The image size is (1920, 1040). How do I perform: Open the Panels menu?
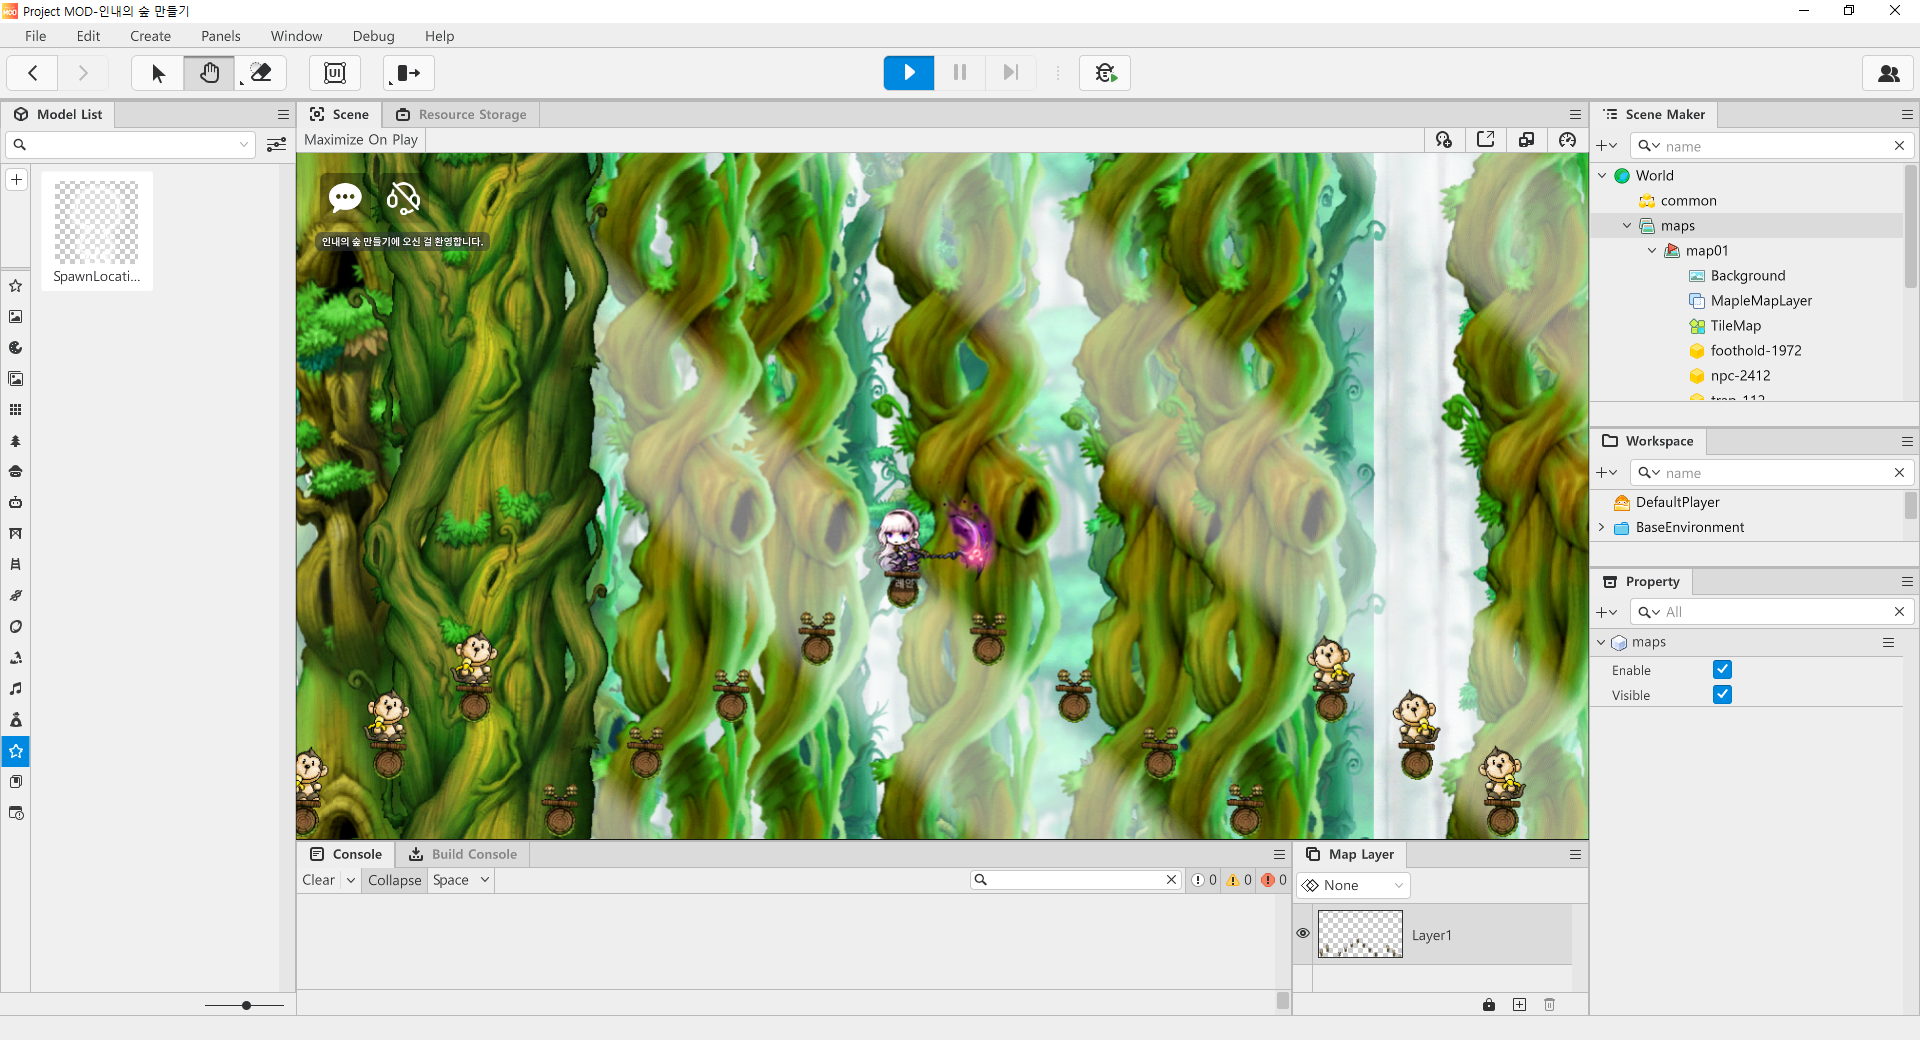[x=221, y=36]
